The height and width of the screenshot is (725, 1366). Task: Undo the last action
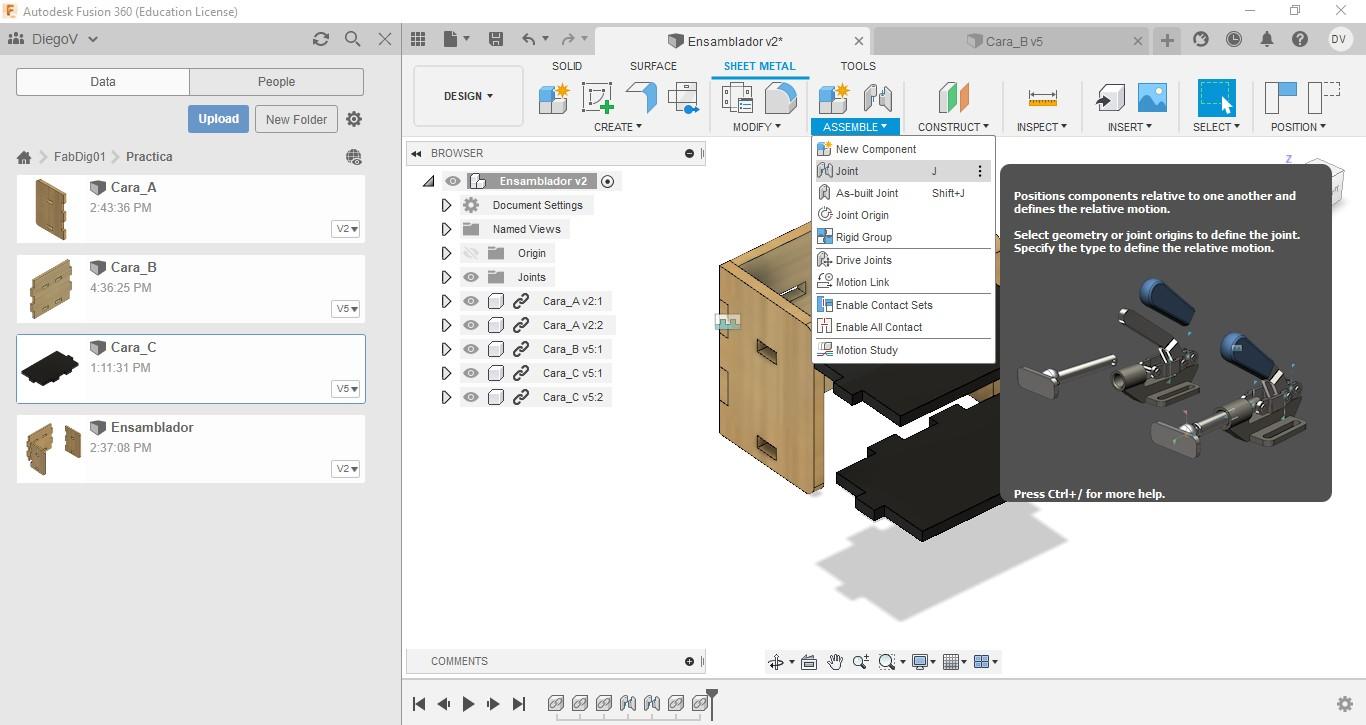pyautogui.click(x=528, y=39)
